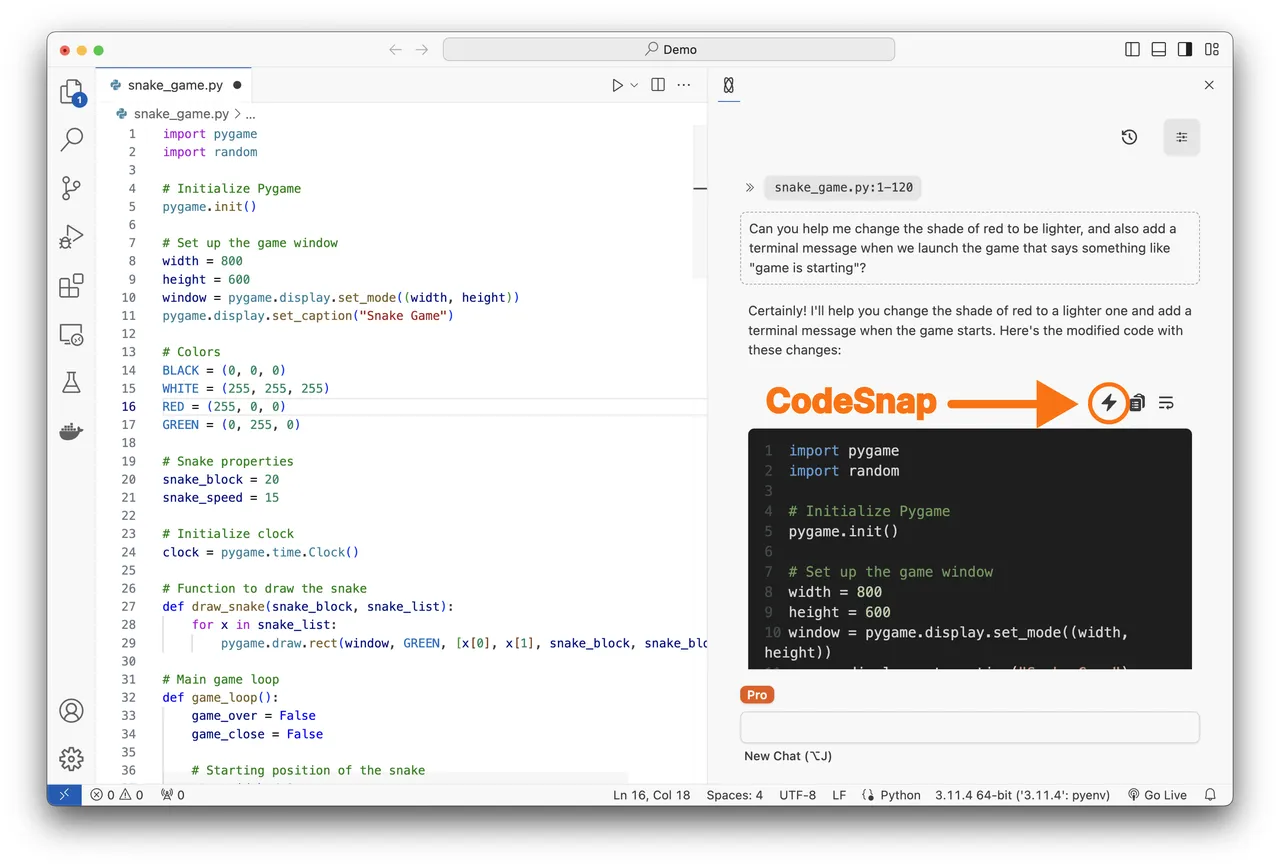Toggle the primary side bar layout
This screenshot has height=868, width=1280.
pos(1132,49)
